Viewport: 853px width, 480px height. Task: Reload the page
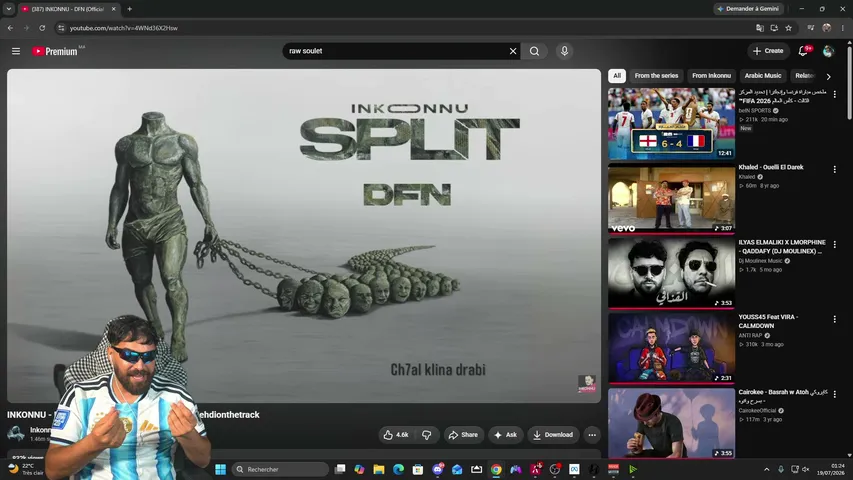(42, 28)
